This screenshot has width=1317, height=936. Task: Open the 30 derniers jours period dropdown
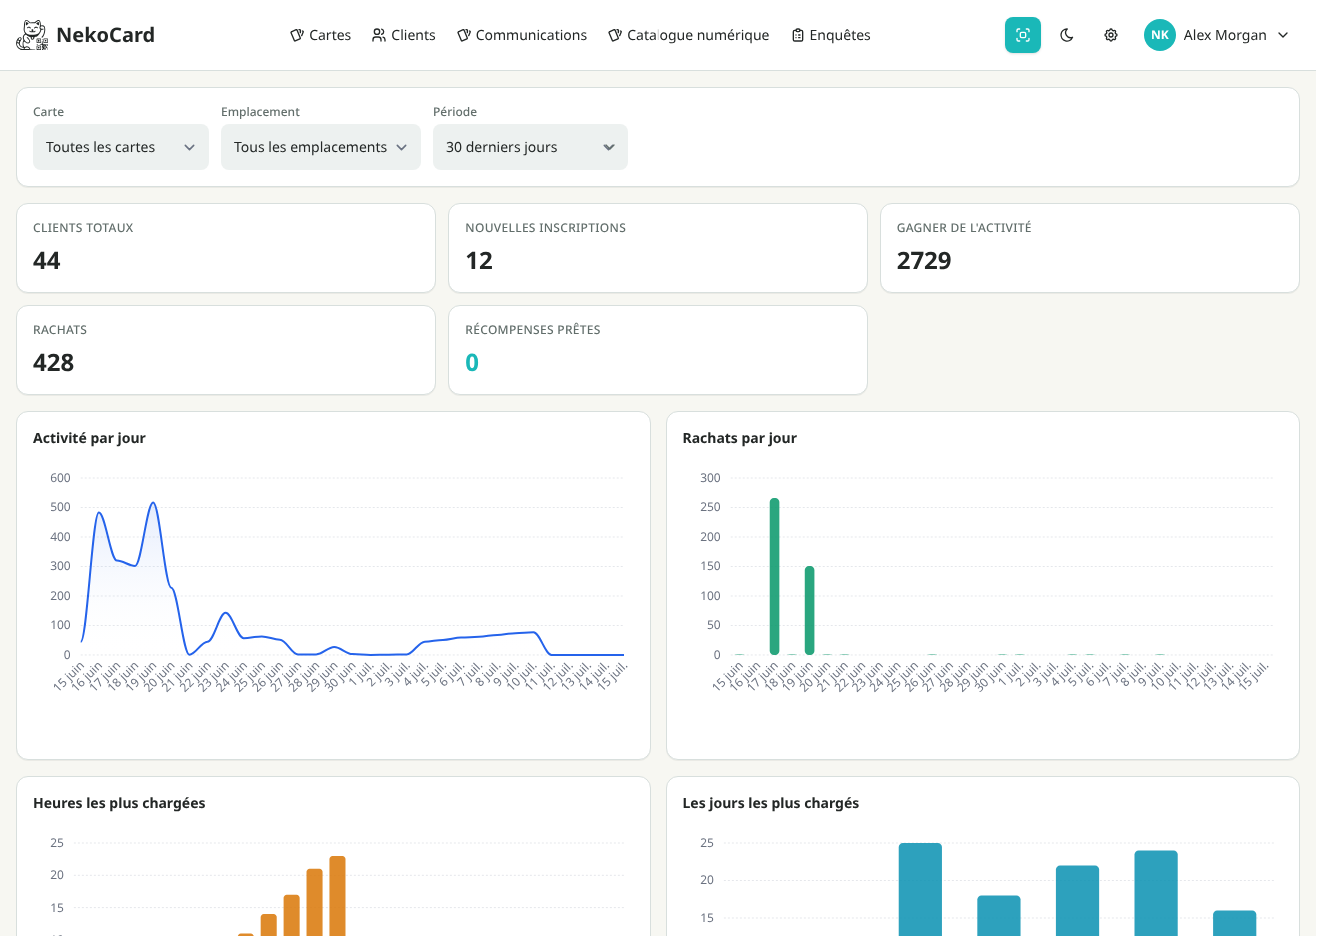530,147
